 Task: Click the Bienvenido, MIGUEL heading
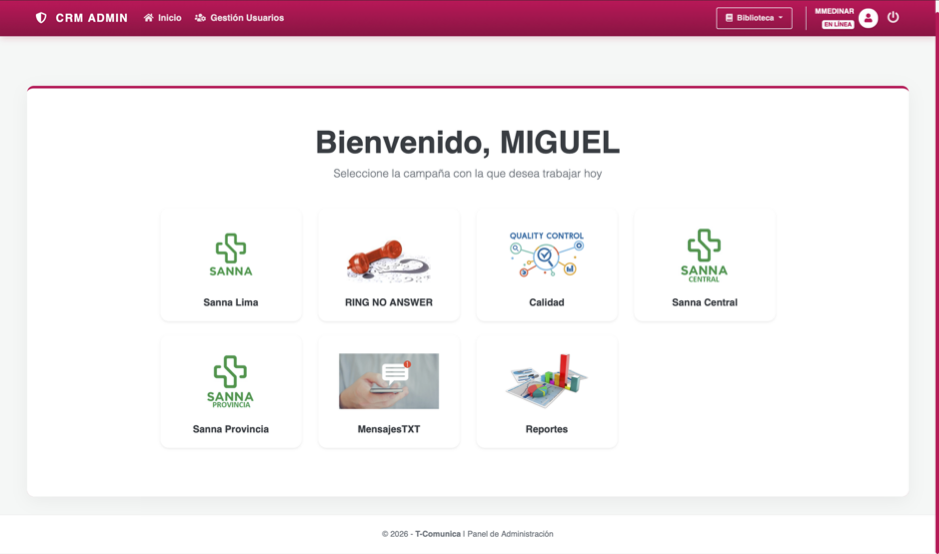[468, 143]
